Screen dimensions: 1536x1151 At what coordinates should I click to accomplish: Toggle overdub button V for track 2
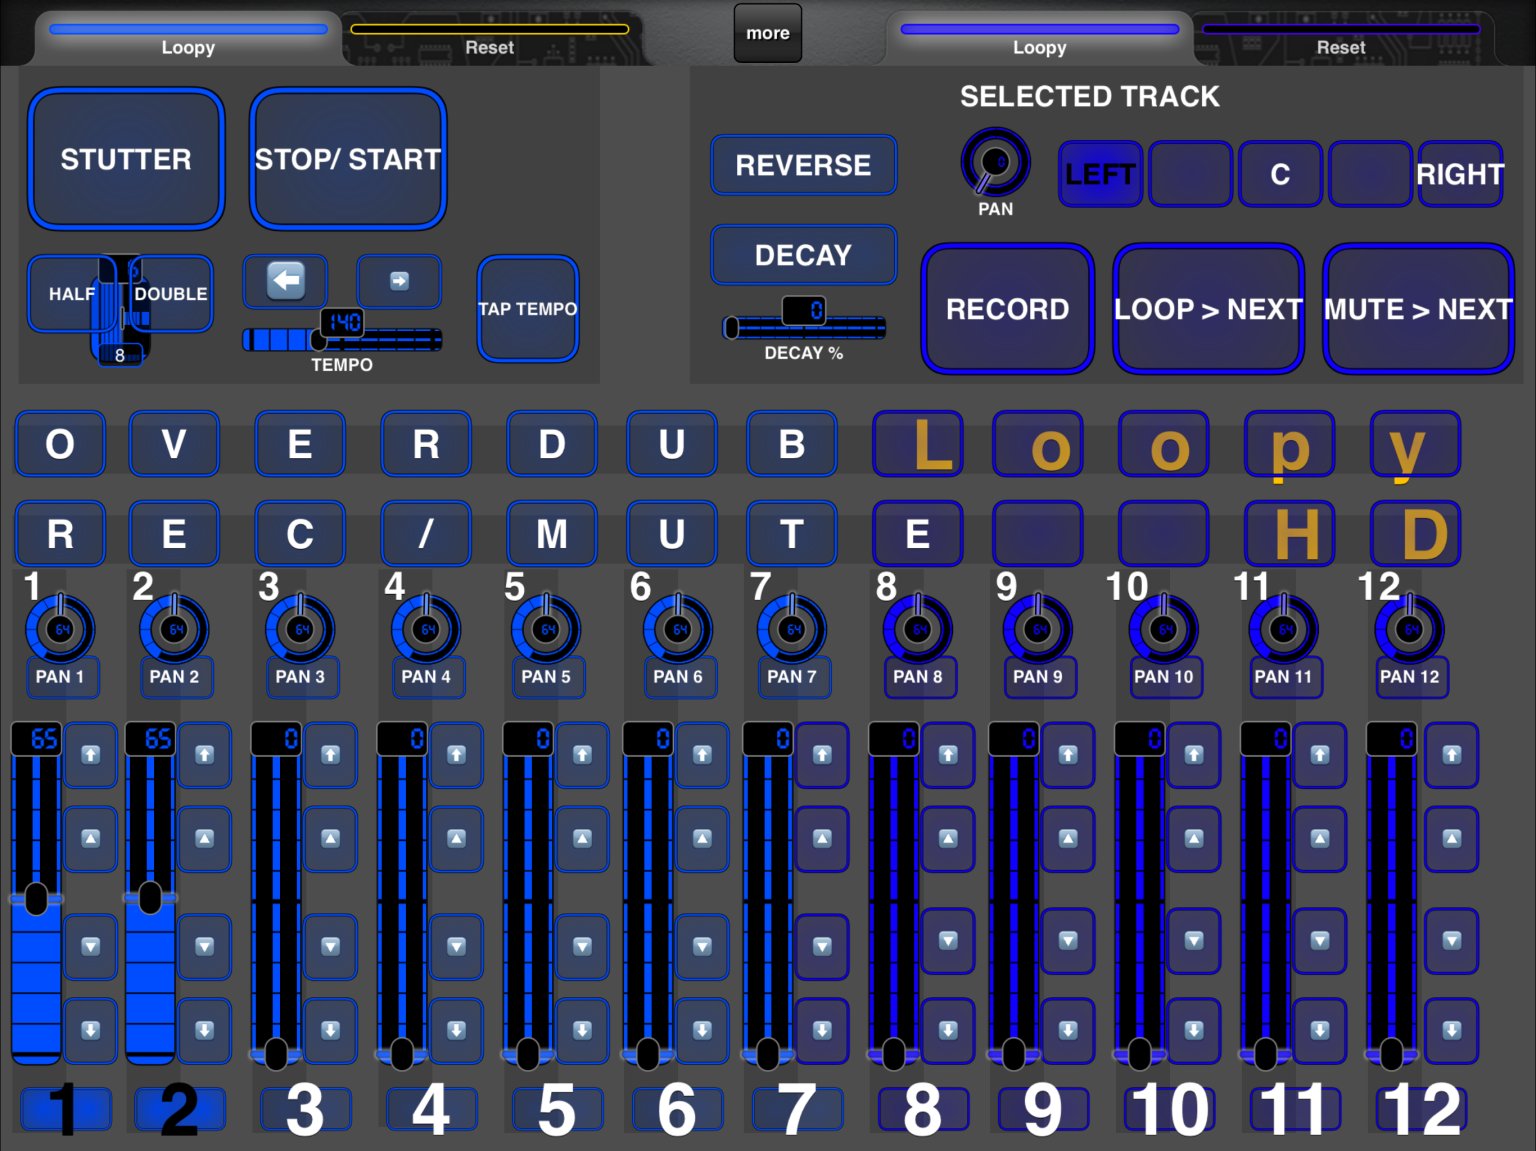174,444
